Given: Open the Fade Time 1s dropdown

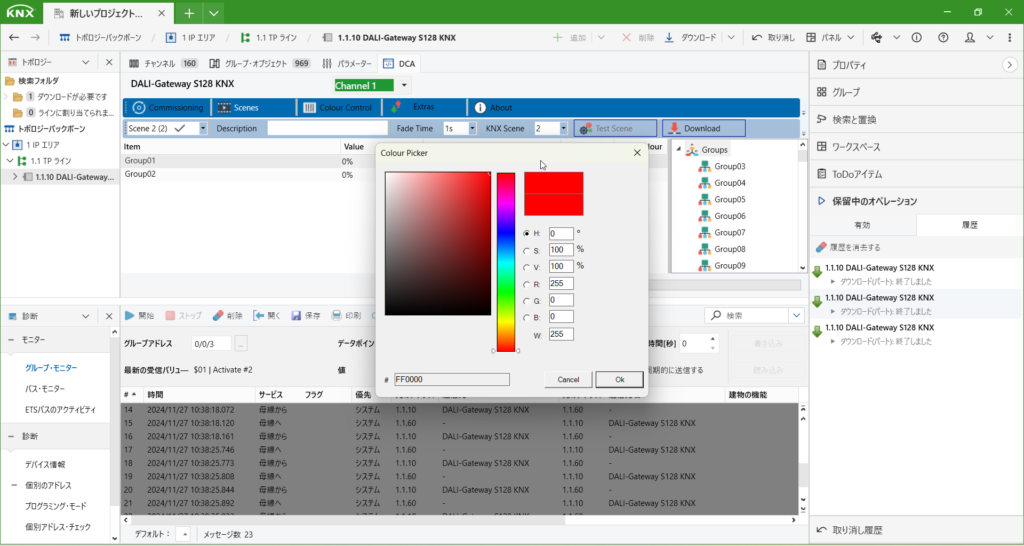Looking at the screenshot, I should click(472, 128).
